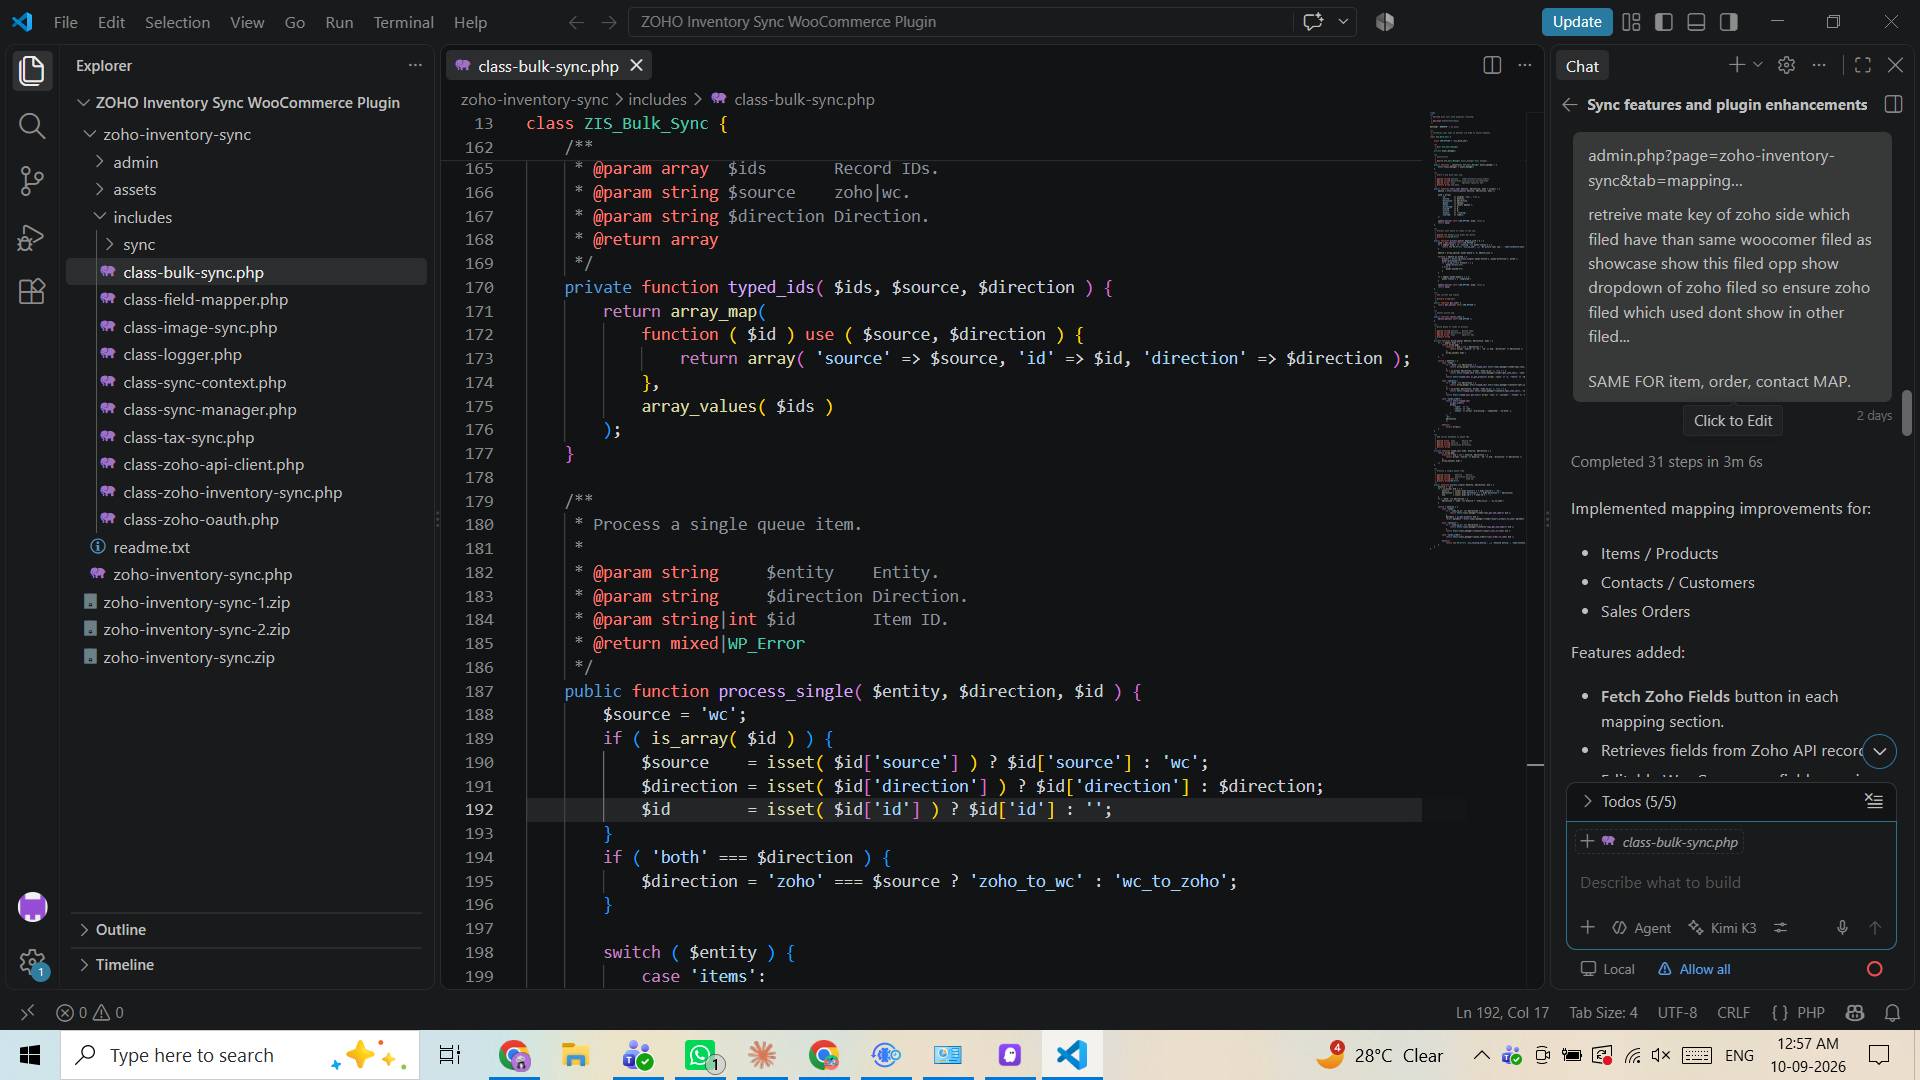Image resolution: width=1920 pixels, height=1080 pixels.
Task: Open the Run and Debug view
Action: (32, 237)
